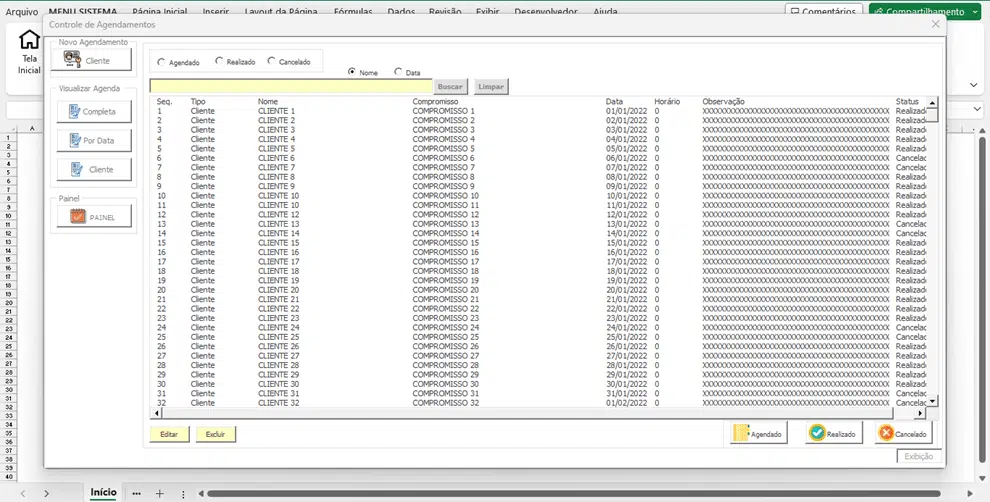Screen dimensions: 990x502
Task: Set status to Agendado using bottom button
Action: click(x=758, y=433)
